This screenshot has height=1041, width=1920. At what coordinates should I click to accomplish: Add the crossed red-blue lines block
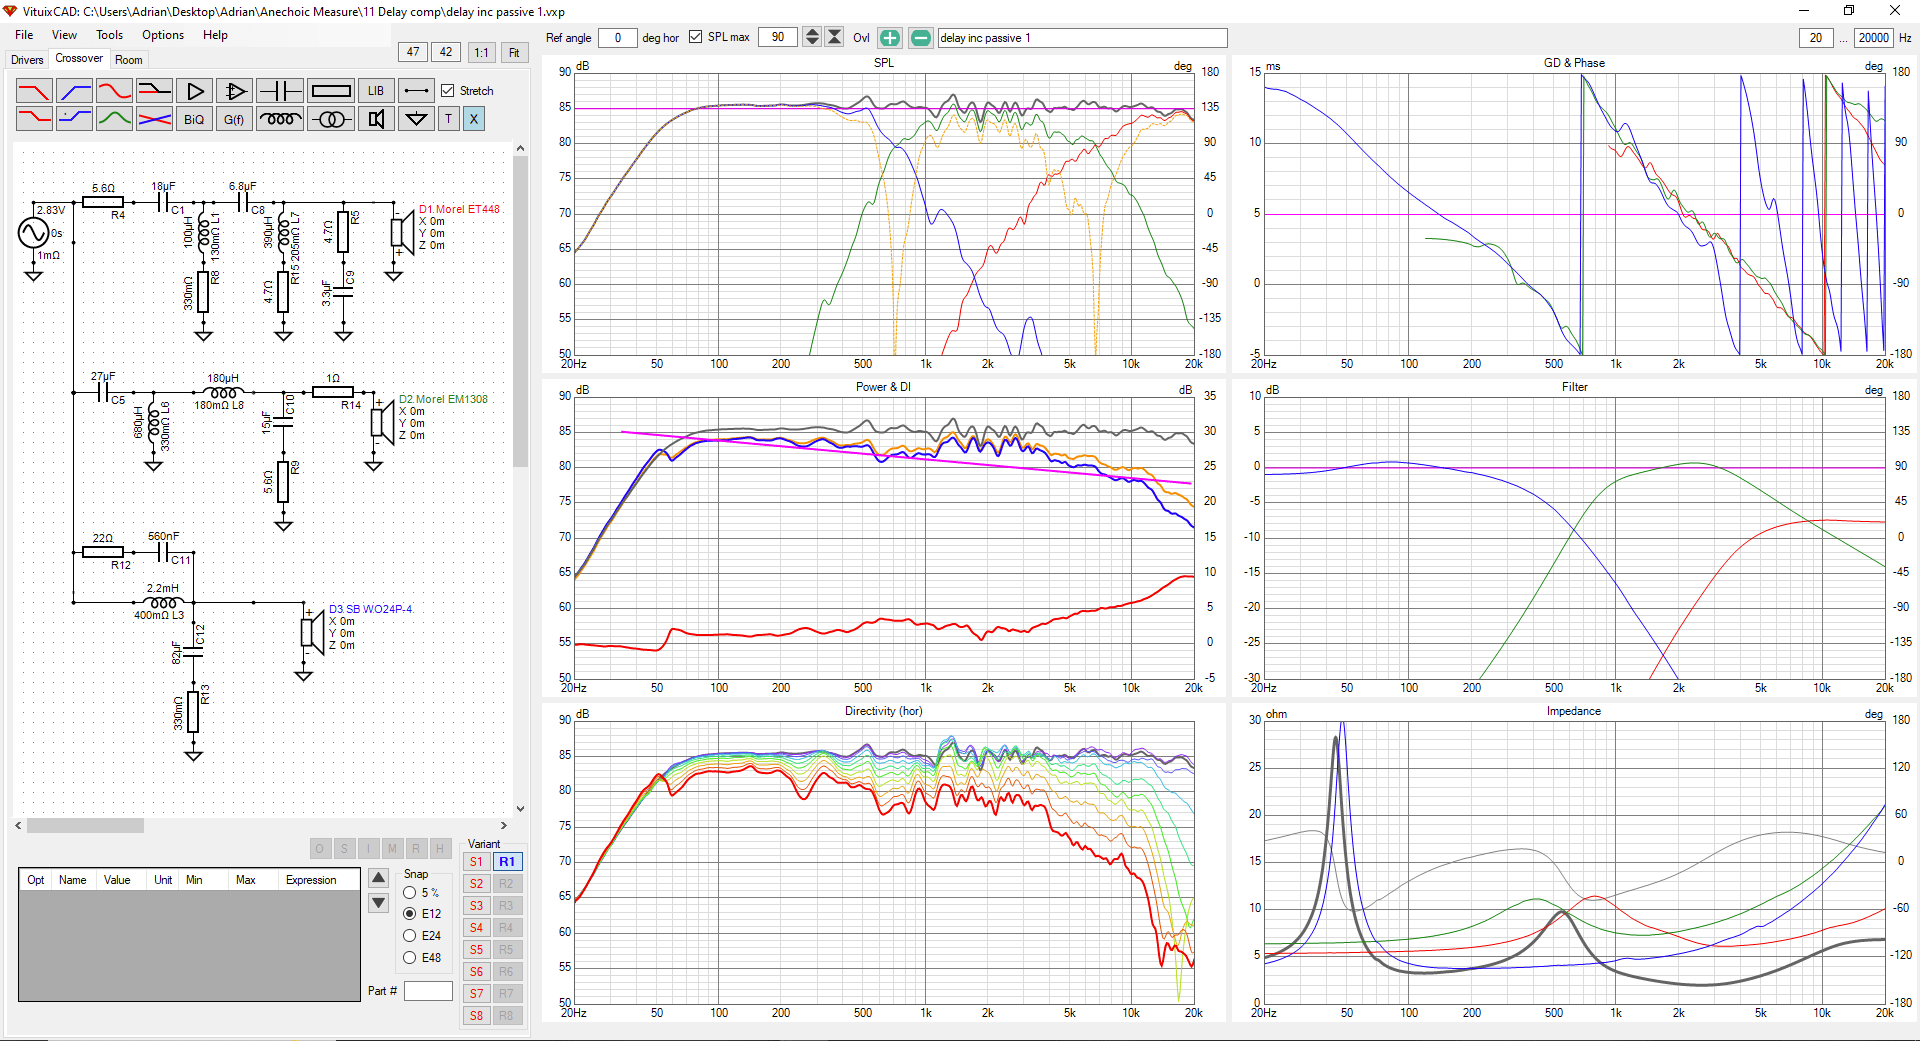point(154,119)
